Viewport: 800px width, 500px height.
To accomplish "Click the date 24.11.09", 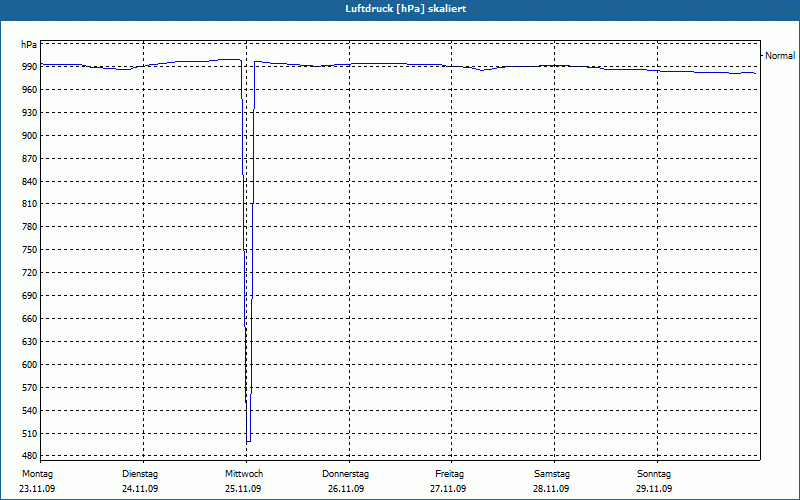I will (140, 489).
